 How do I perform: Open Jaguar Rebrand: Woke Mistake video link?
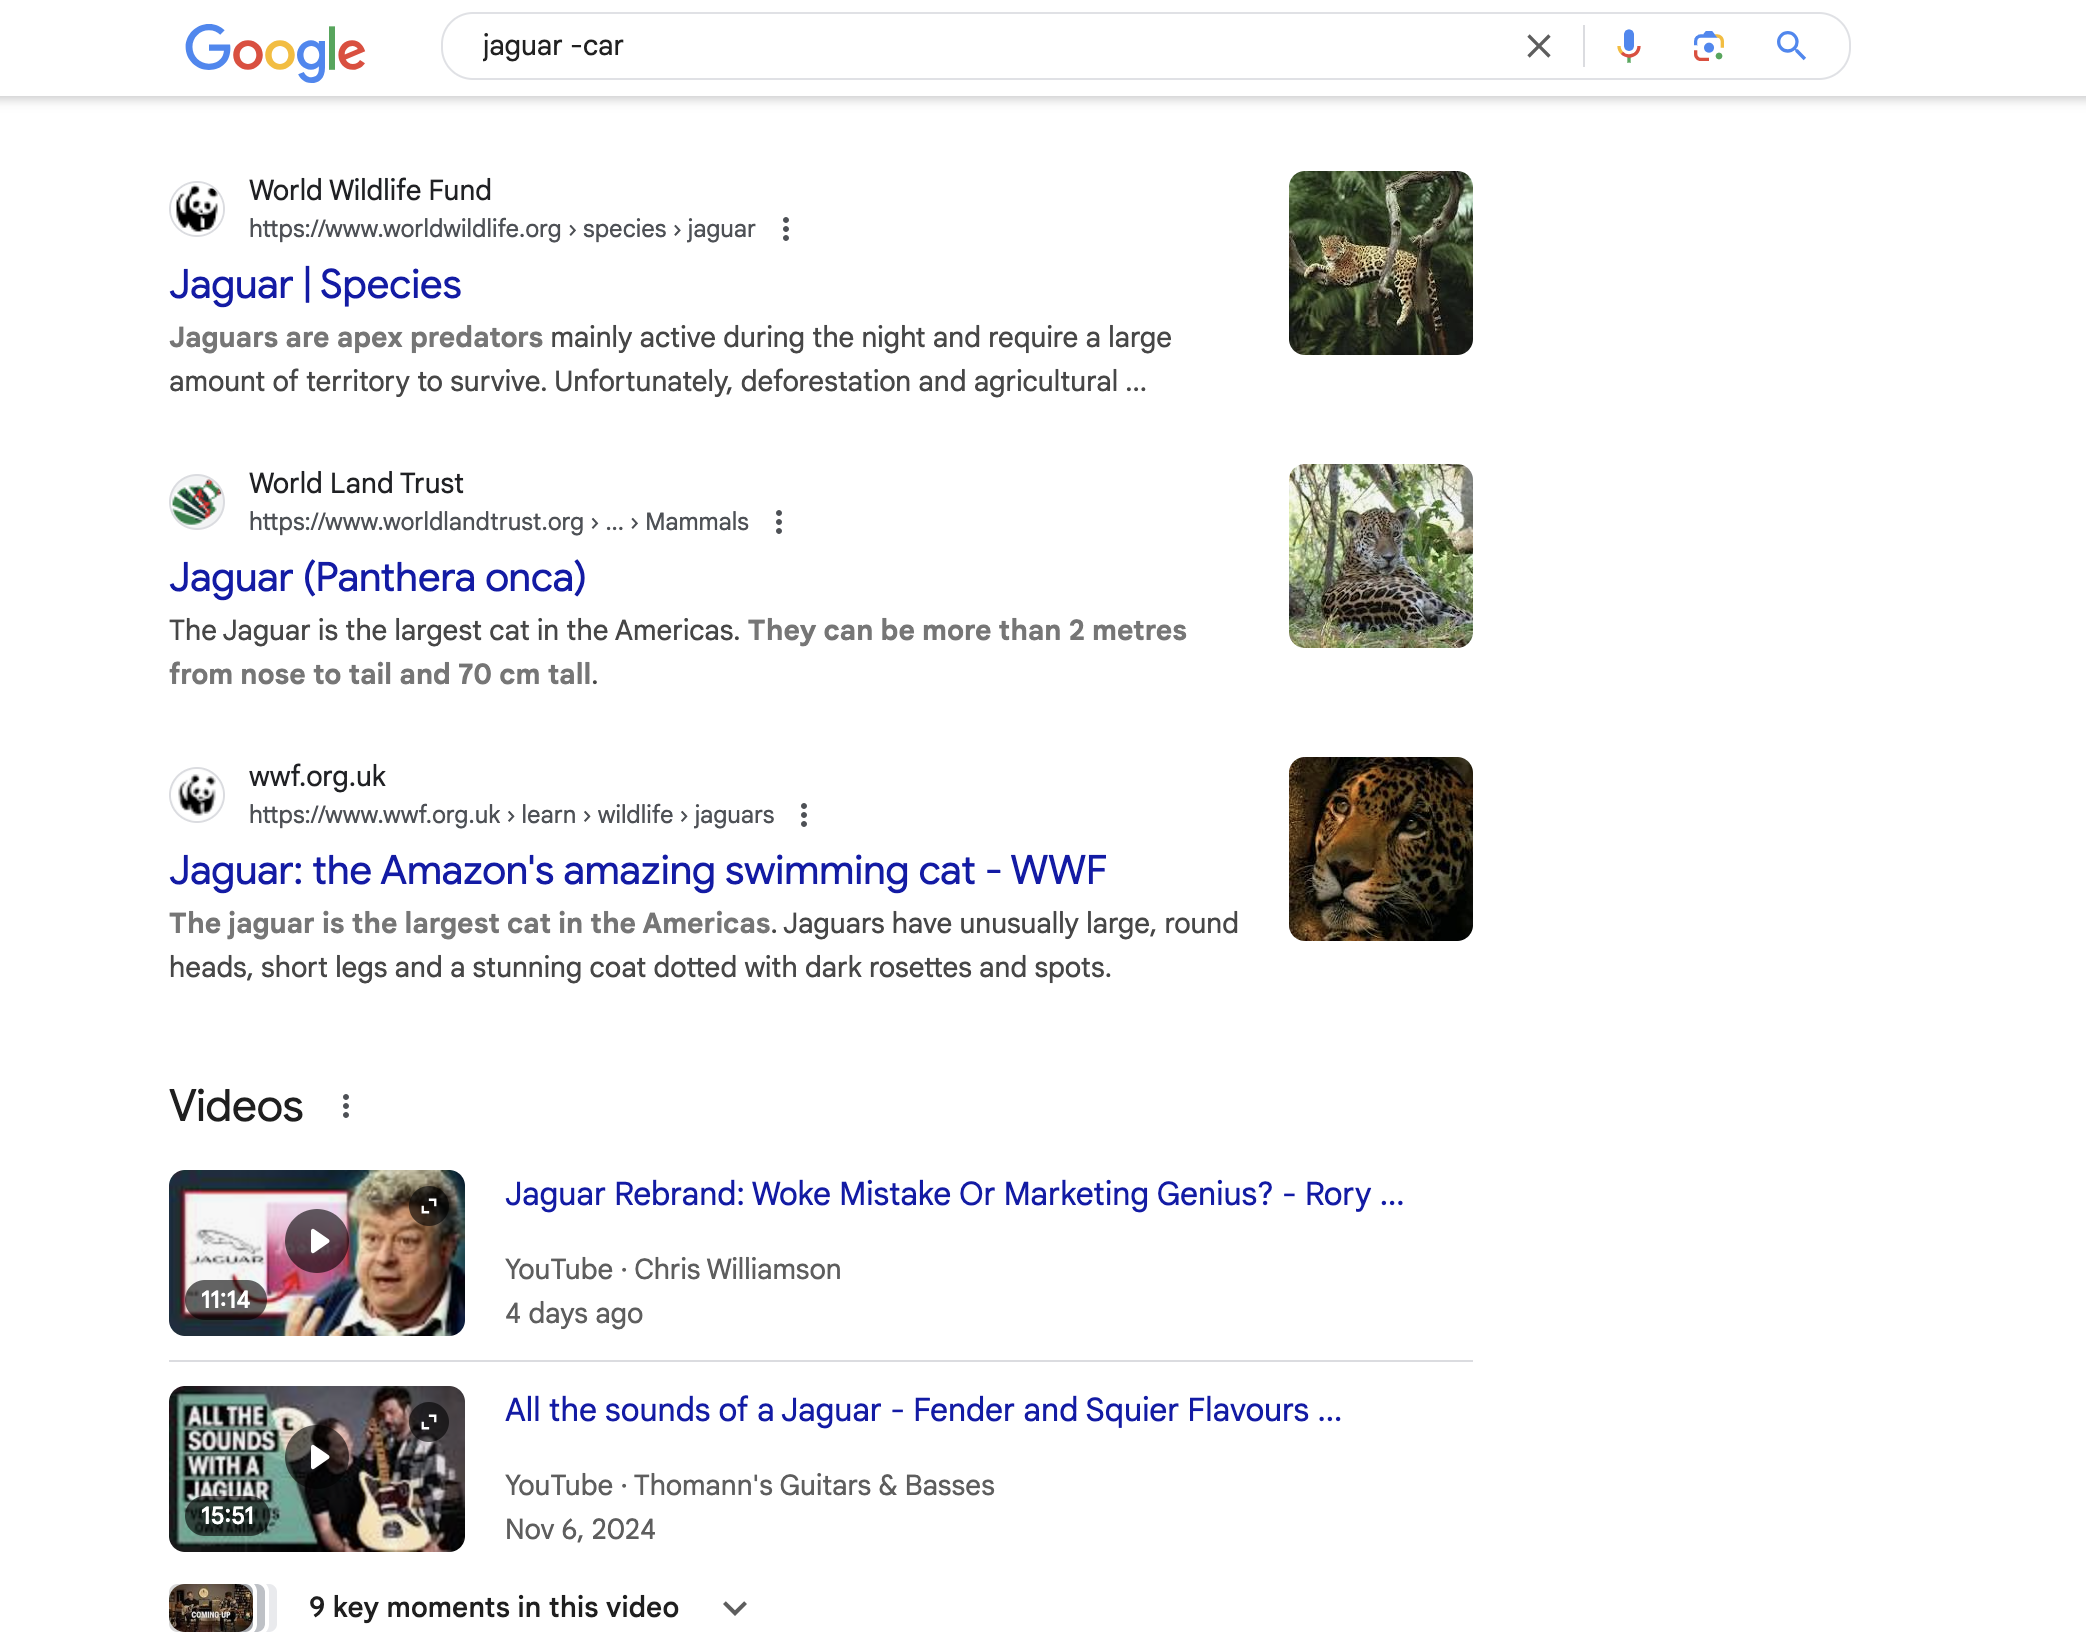pyautogui.click(x=954, y=1194)
